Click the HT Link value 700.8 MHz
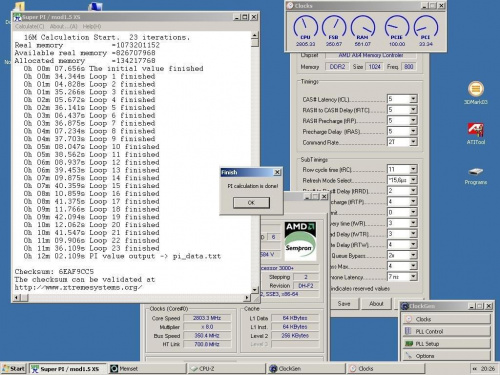Image resolution: width=500 pixels, height=375 pixels. tap(207, 344)
